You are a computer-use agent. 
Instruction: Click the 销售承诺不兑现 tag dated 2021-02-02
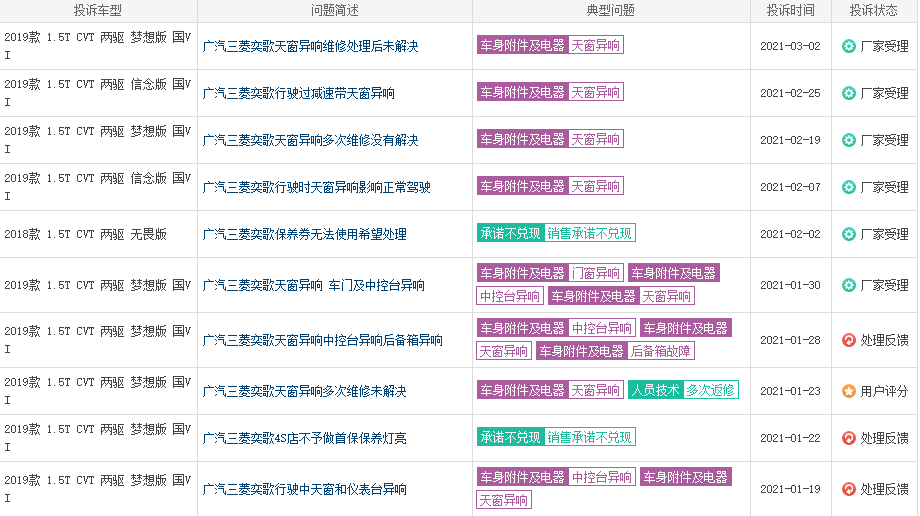(x=590, y=233)
